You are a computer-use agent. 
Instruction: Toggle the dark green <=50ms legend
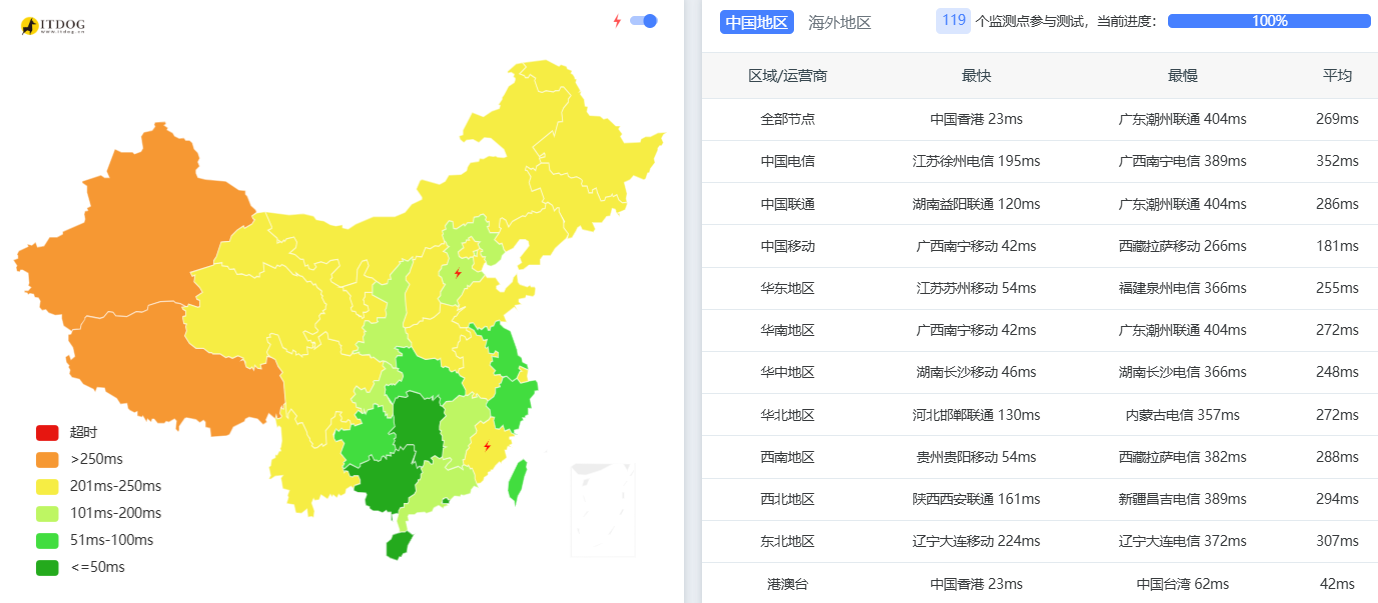coord(47,568)
